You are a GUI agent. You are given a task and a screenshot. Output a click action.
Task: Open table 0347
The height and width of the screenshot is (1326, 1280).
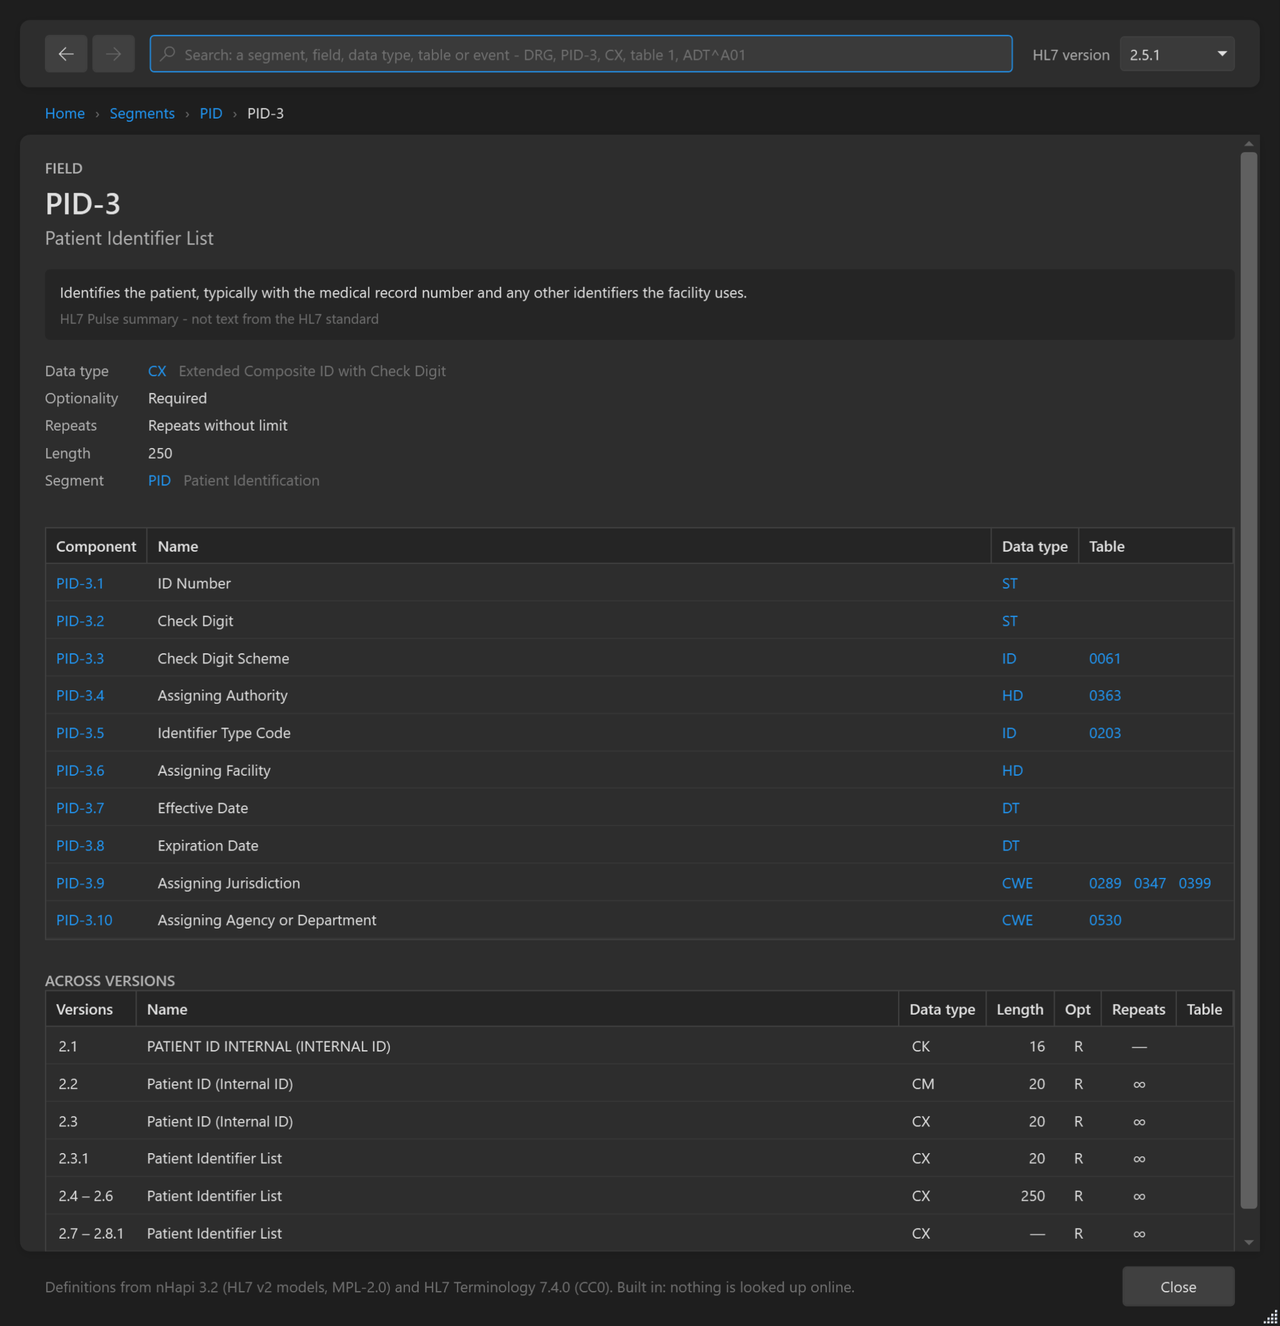1150,883
